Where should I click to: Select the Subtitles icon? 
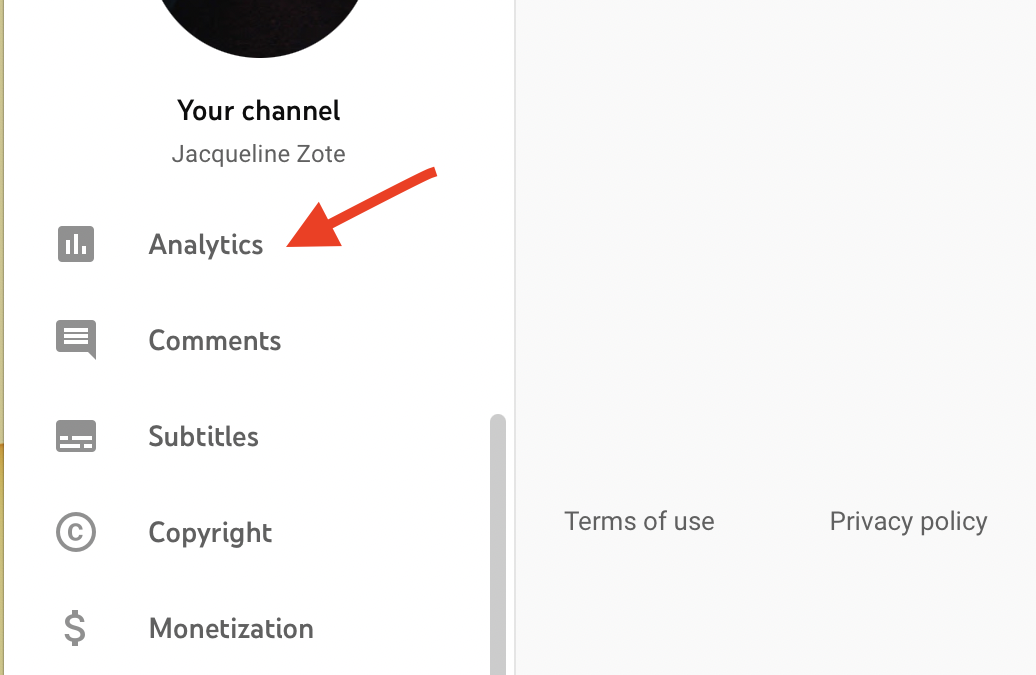[x=76, y=436]
